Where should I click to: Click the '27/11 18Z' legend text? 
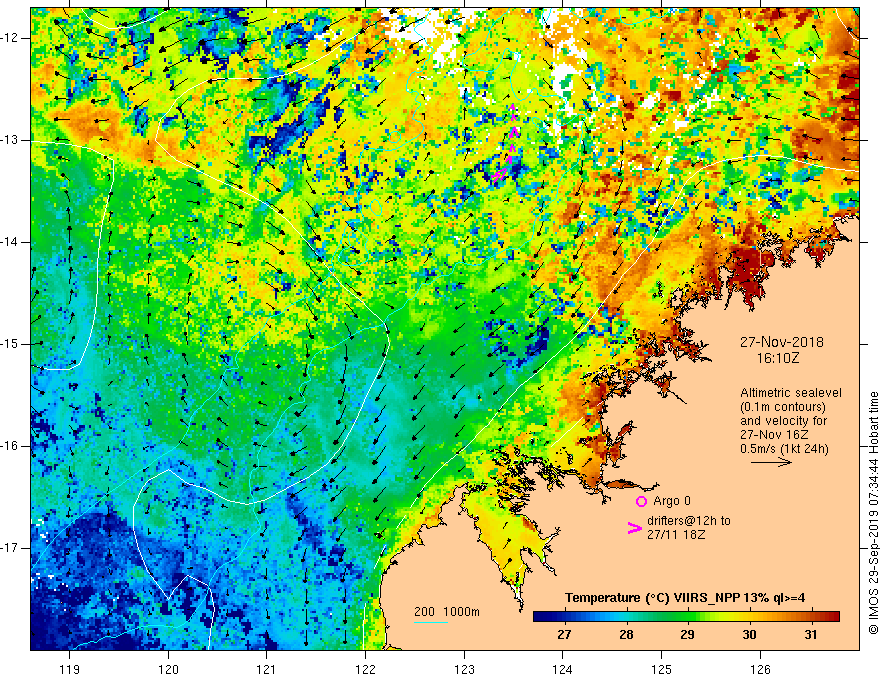tap(676, 535)
